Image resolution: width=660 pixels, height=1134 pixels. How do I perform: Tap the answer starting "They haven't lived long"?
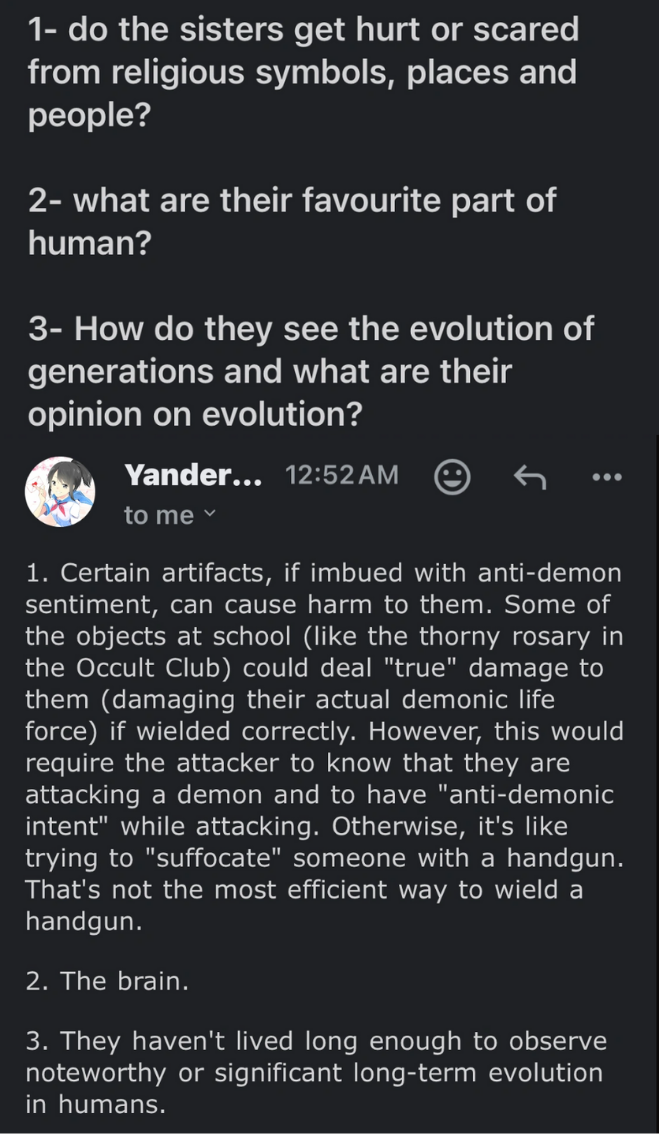pos(316,1073)
